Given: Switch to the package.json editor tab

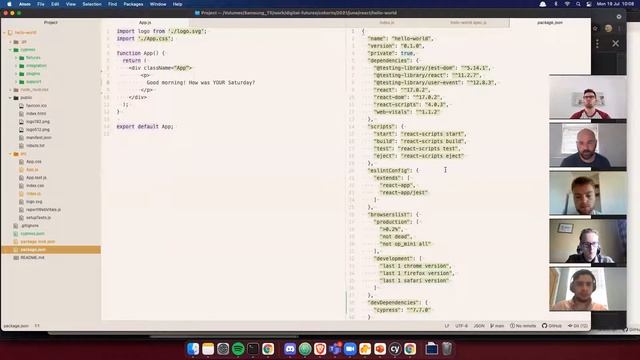Looking at the screenshot, I should click(550, 23).
